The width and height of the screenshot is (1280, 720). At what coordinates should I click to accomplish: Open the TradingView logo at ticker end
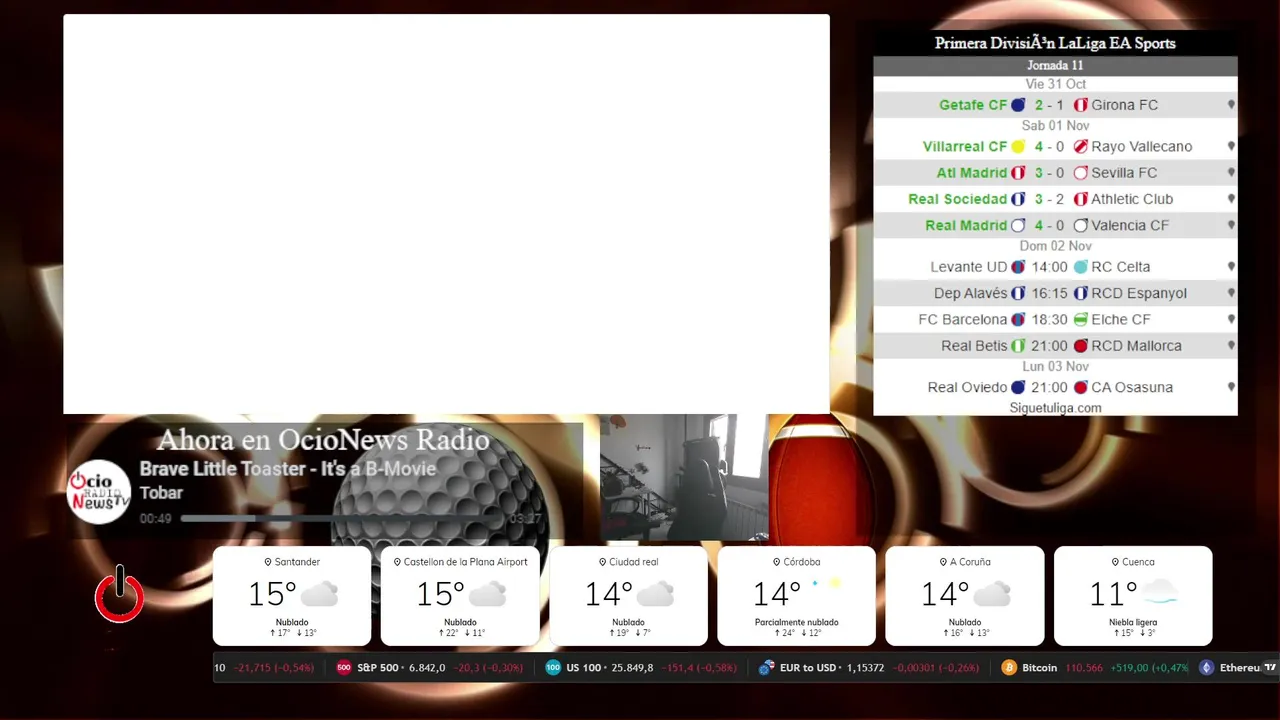tap(1270, 668)
